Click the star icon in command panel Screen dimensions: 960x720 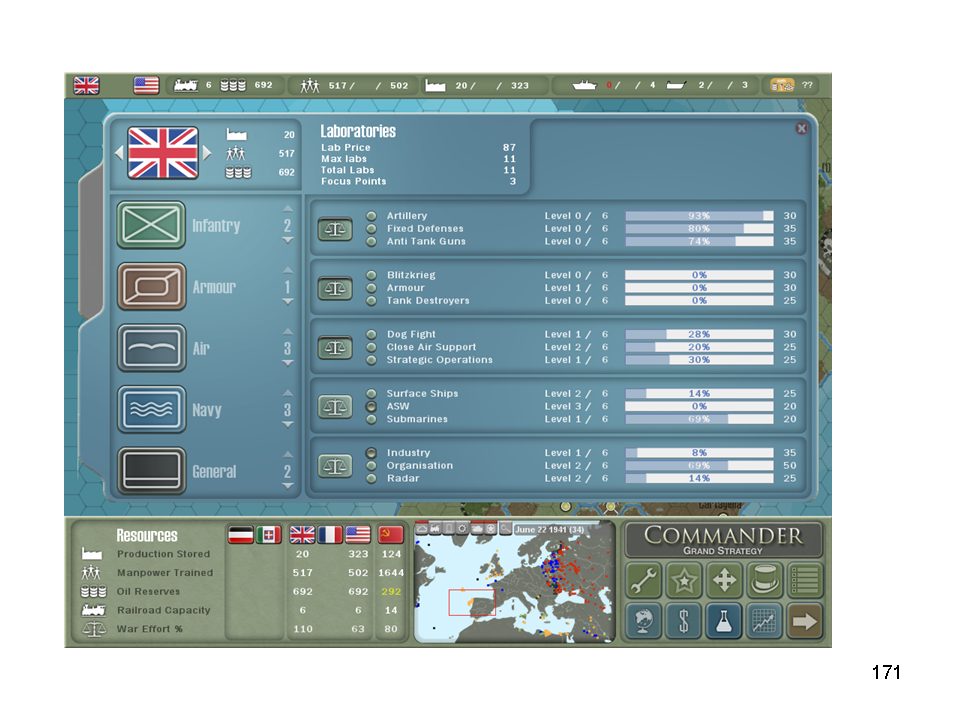click(684, 581)
